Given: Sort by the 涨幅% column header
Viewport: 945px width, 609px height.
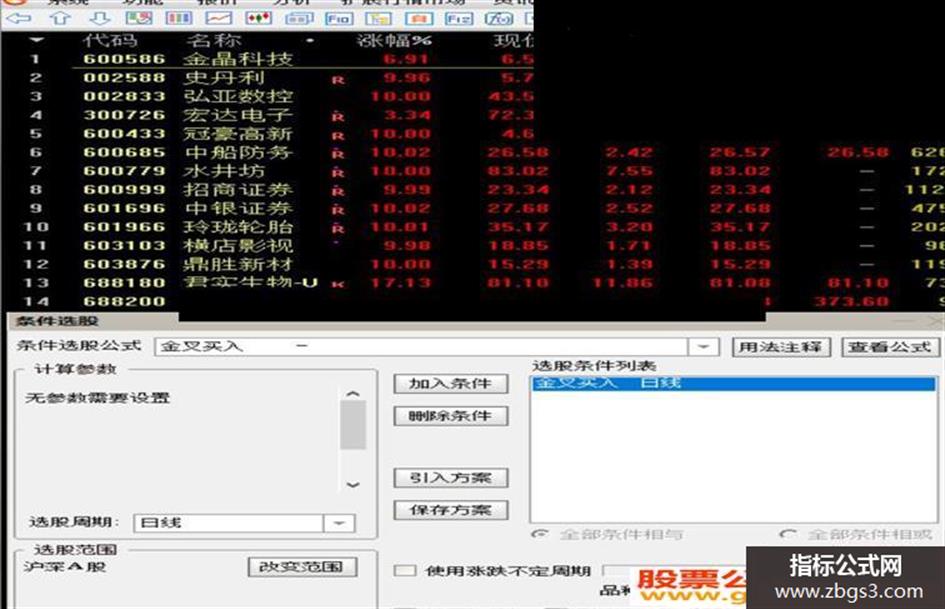Looking at the screenshot, I should (394, 40).
